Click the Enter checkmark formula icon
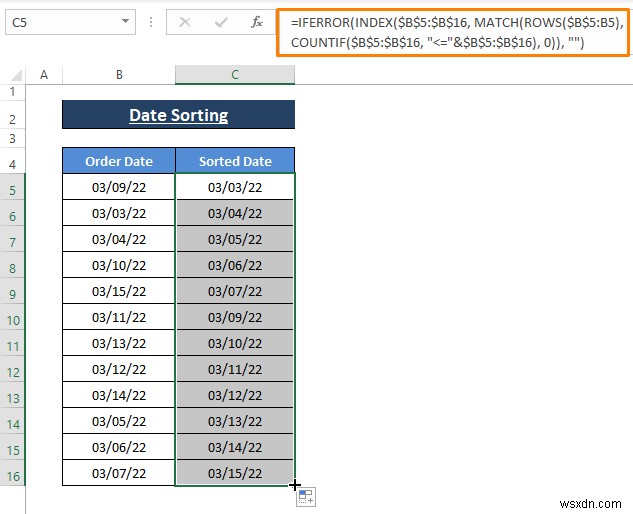633x514 pixels. tap(221, 22)
